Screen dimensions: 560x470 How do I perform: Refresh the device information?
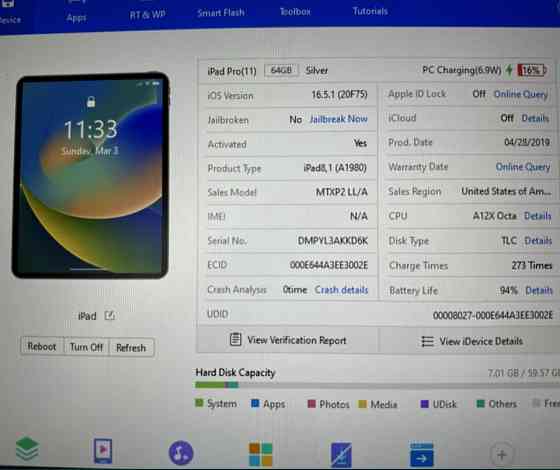pos(131,348)
